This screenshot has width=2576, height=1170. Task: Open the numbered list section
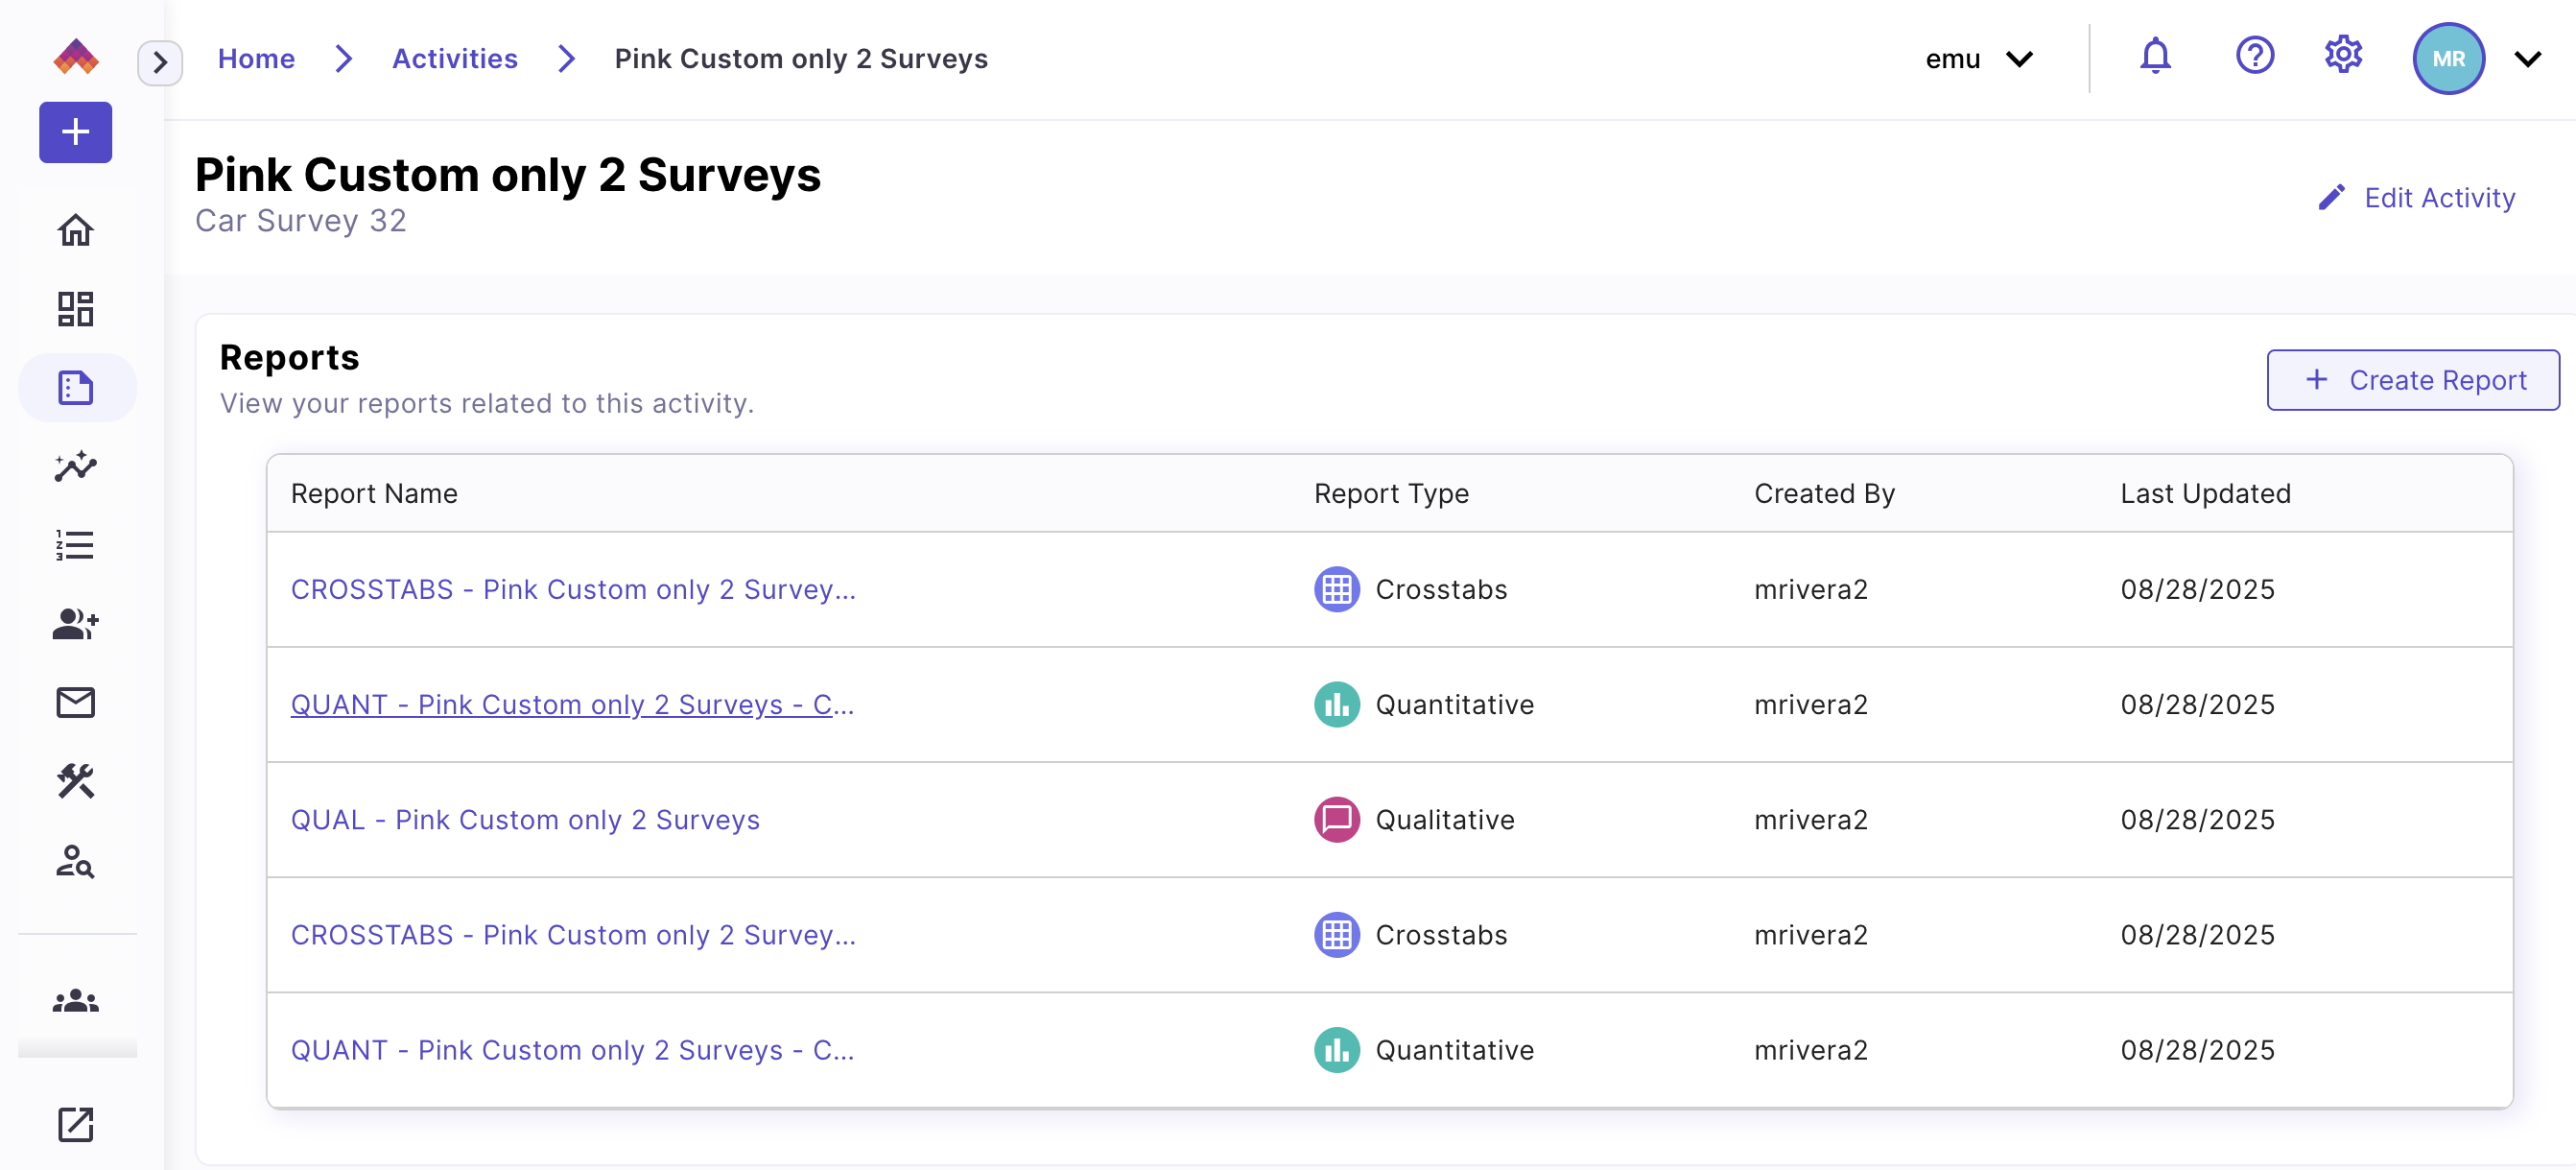(75, 544)
